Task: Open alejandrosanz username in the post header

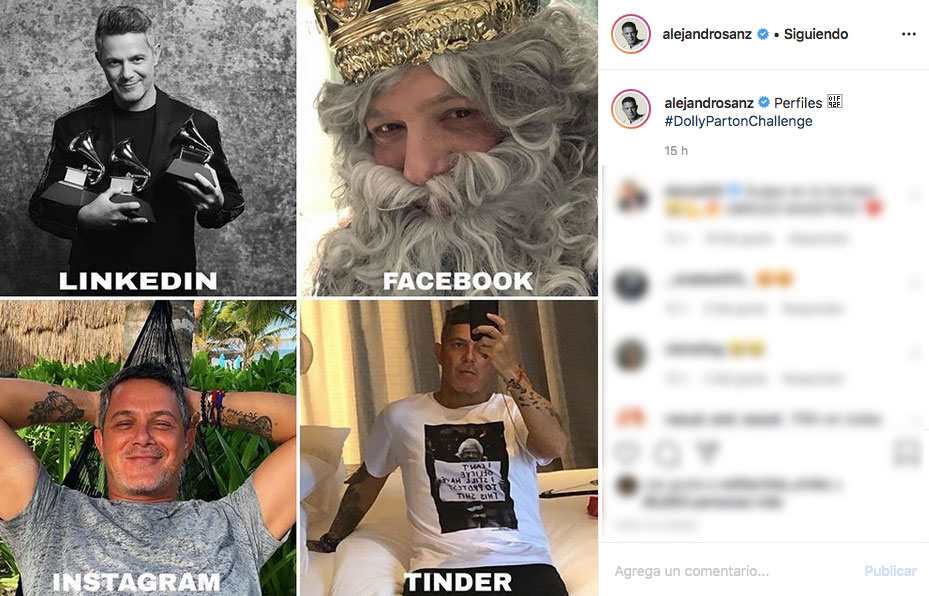Action: point(707,34)
